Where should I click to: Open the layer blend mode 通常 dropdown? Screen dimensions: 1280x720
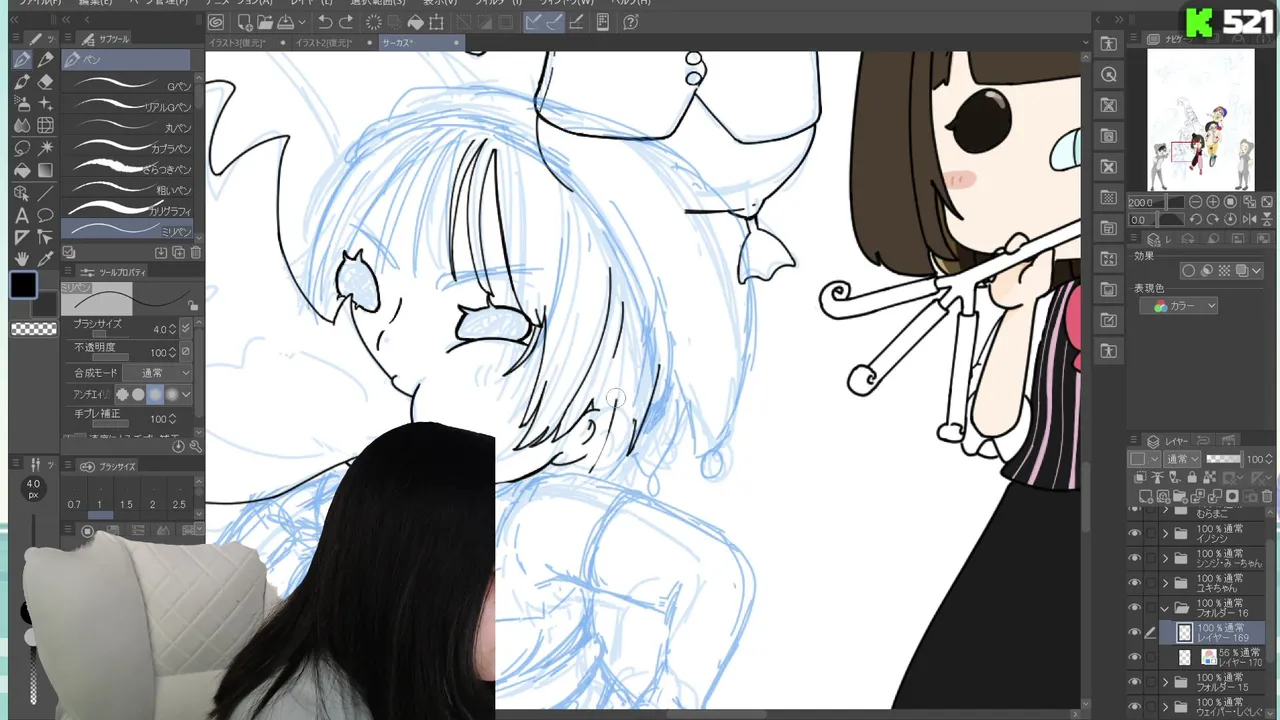1182,459
